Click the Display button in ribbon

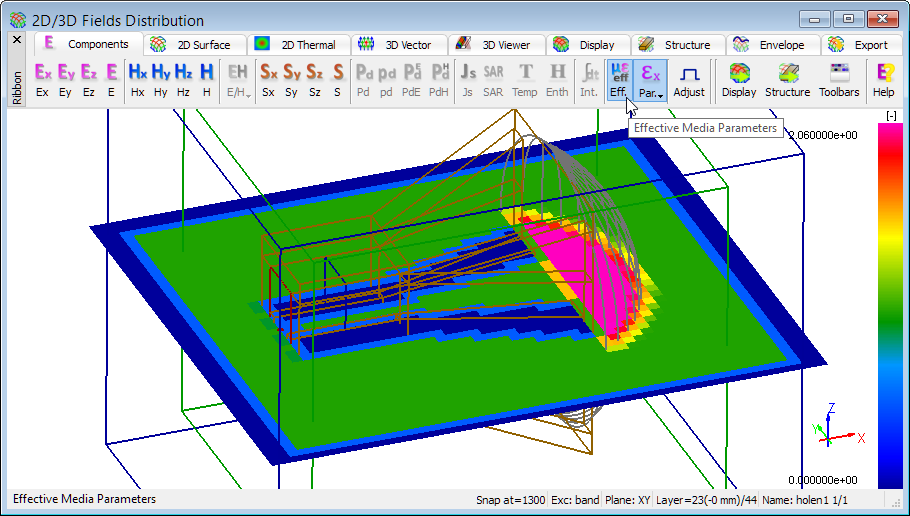coord(739,79)
